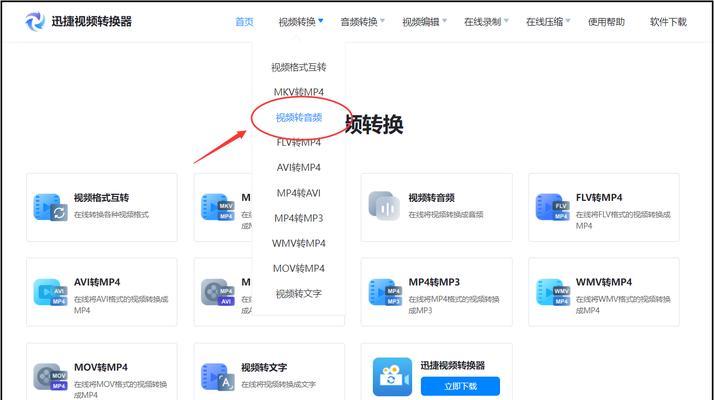
Task: Open the WMV转MP4 card title
Action: point(604,282)
